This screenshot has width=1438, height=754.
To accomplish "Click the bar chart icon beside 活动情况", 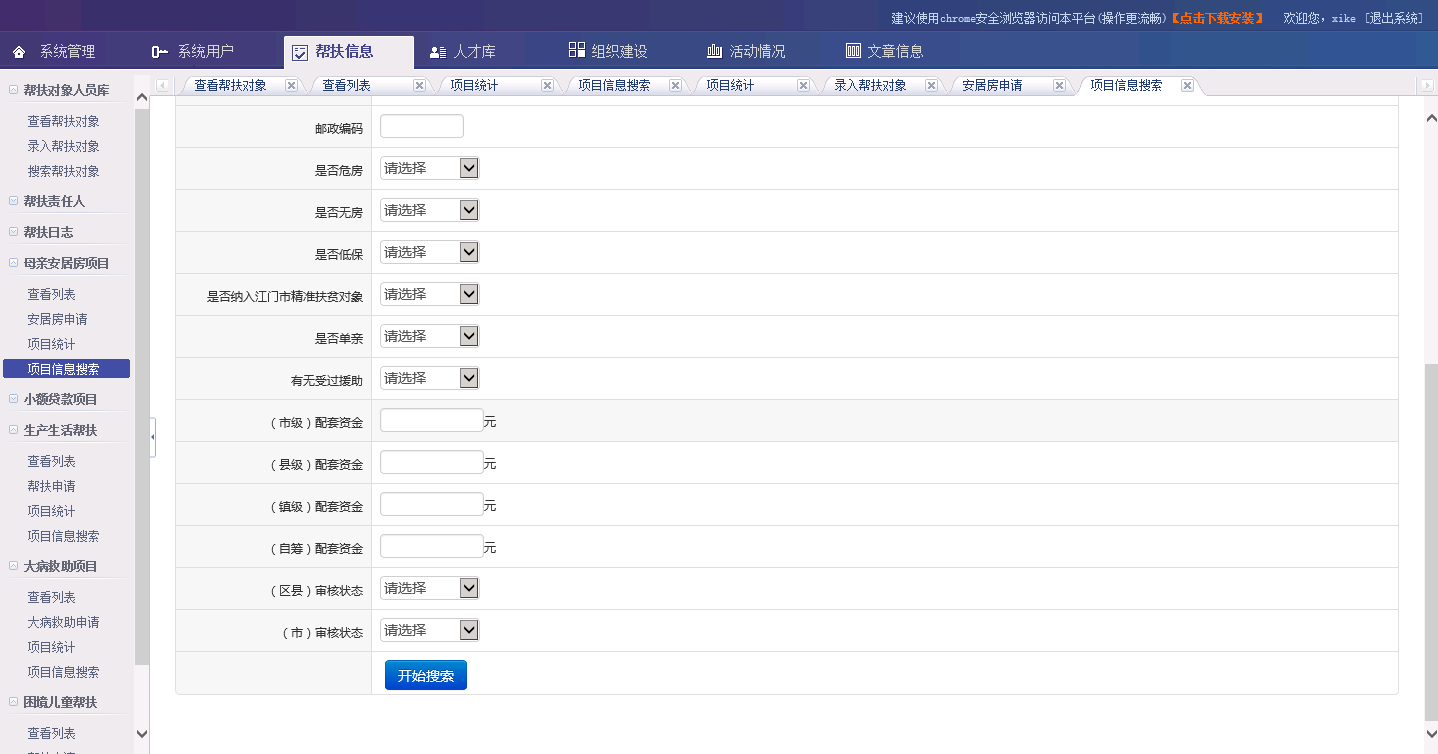I will click(714, 52).
